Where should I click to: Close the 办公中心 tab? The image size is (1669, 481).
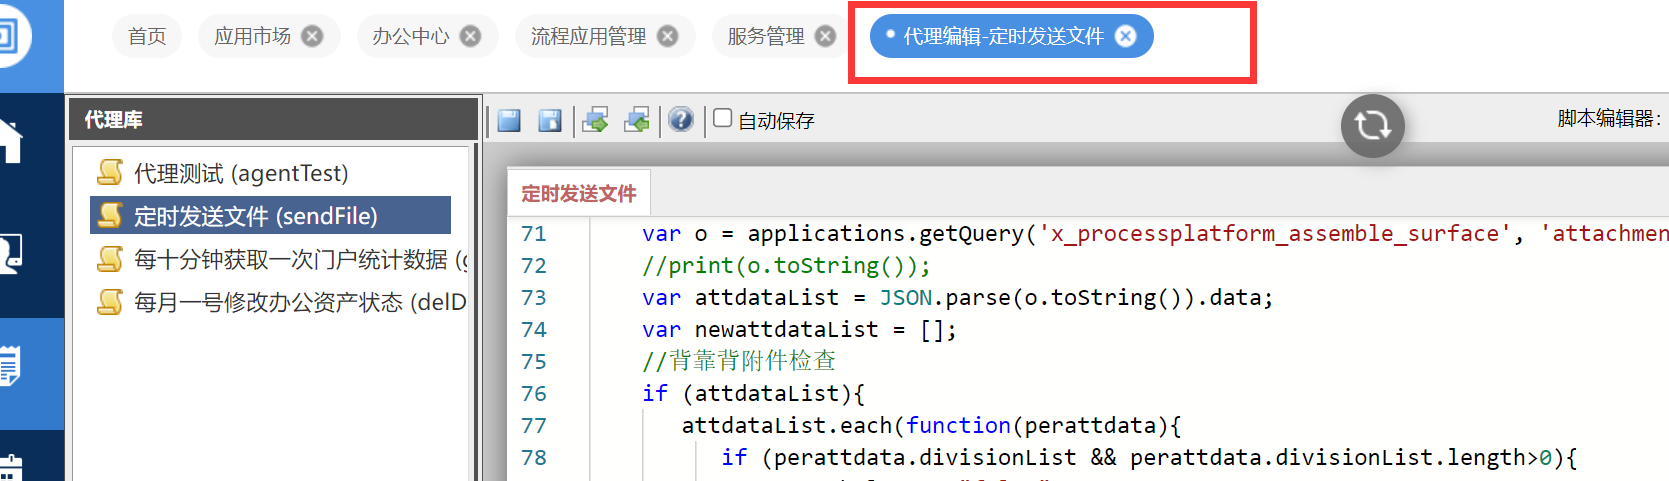pyautogui.click(x=470, y=36)
